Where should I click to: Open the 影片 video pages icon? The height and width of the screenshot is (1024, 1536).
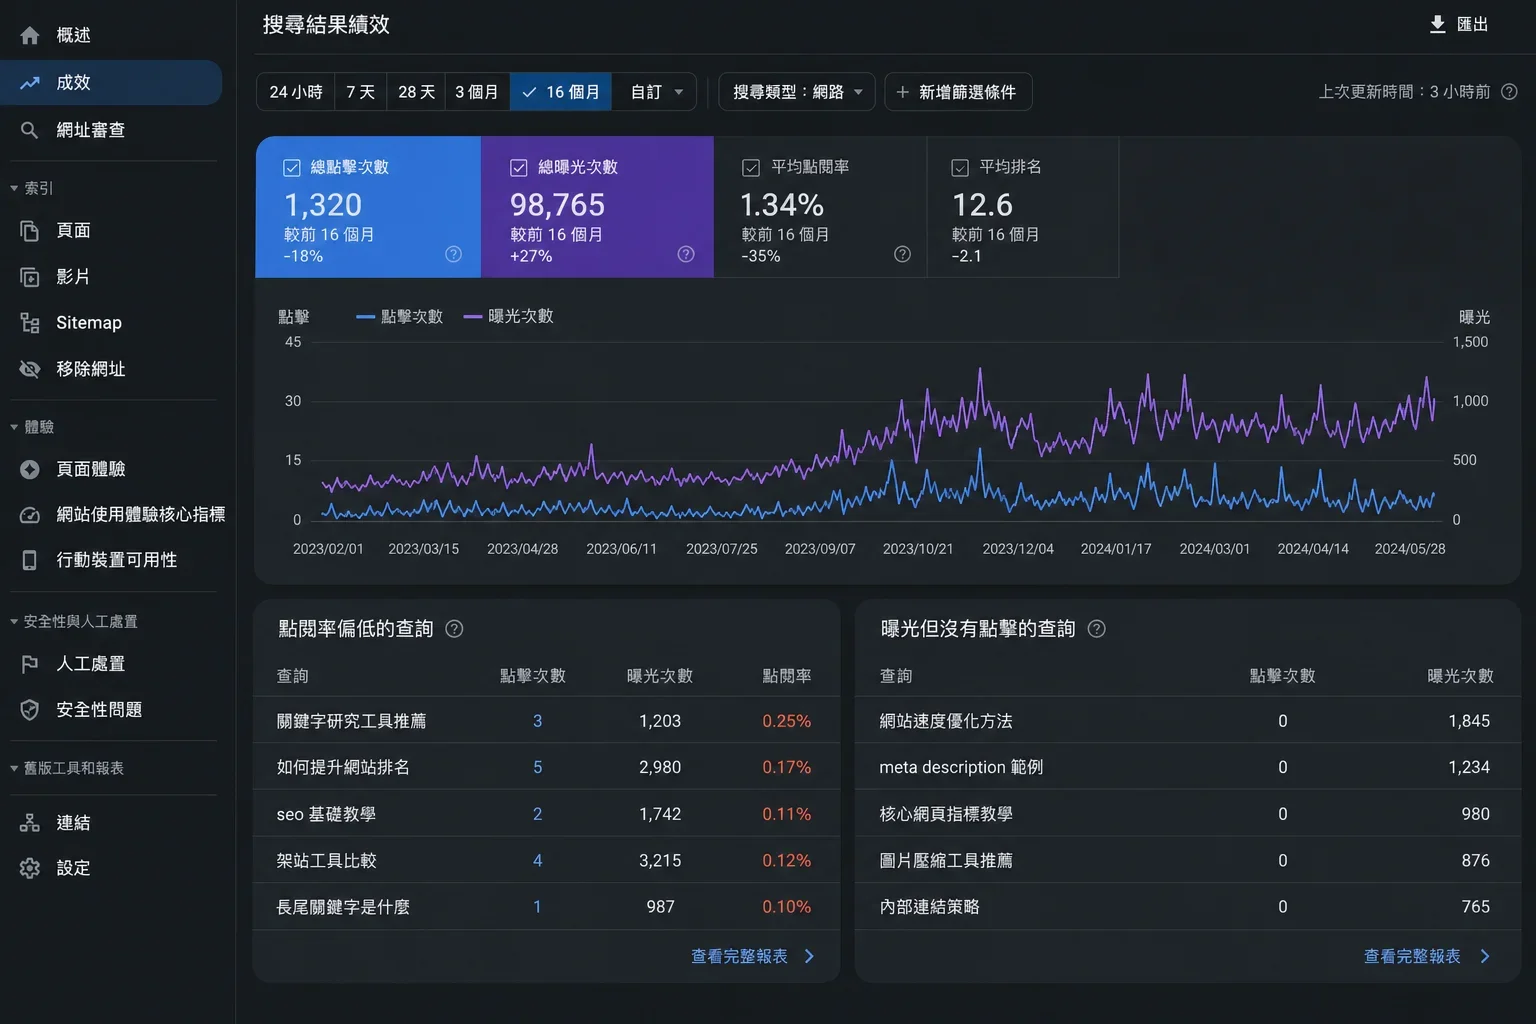[30, 277]
